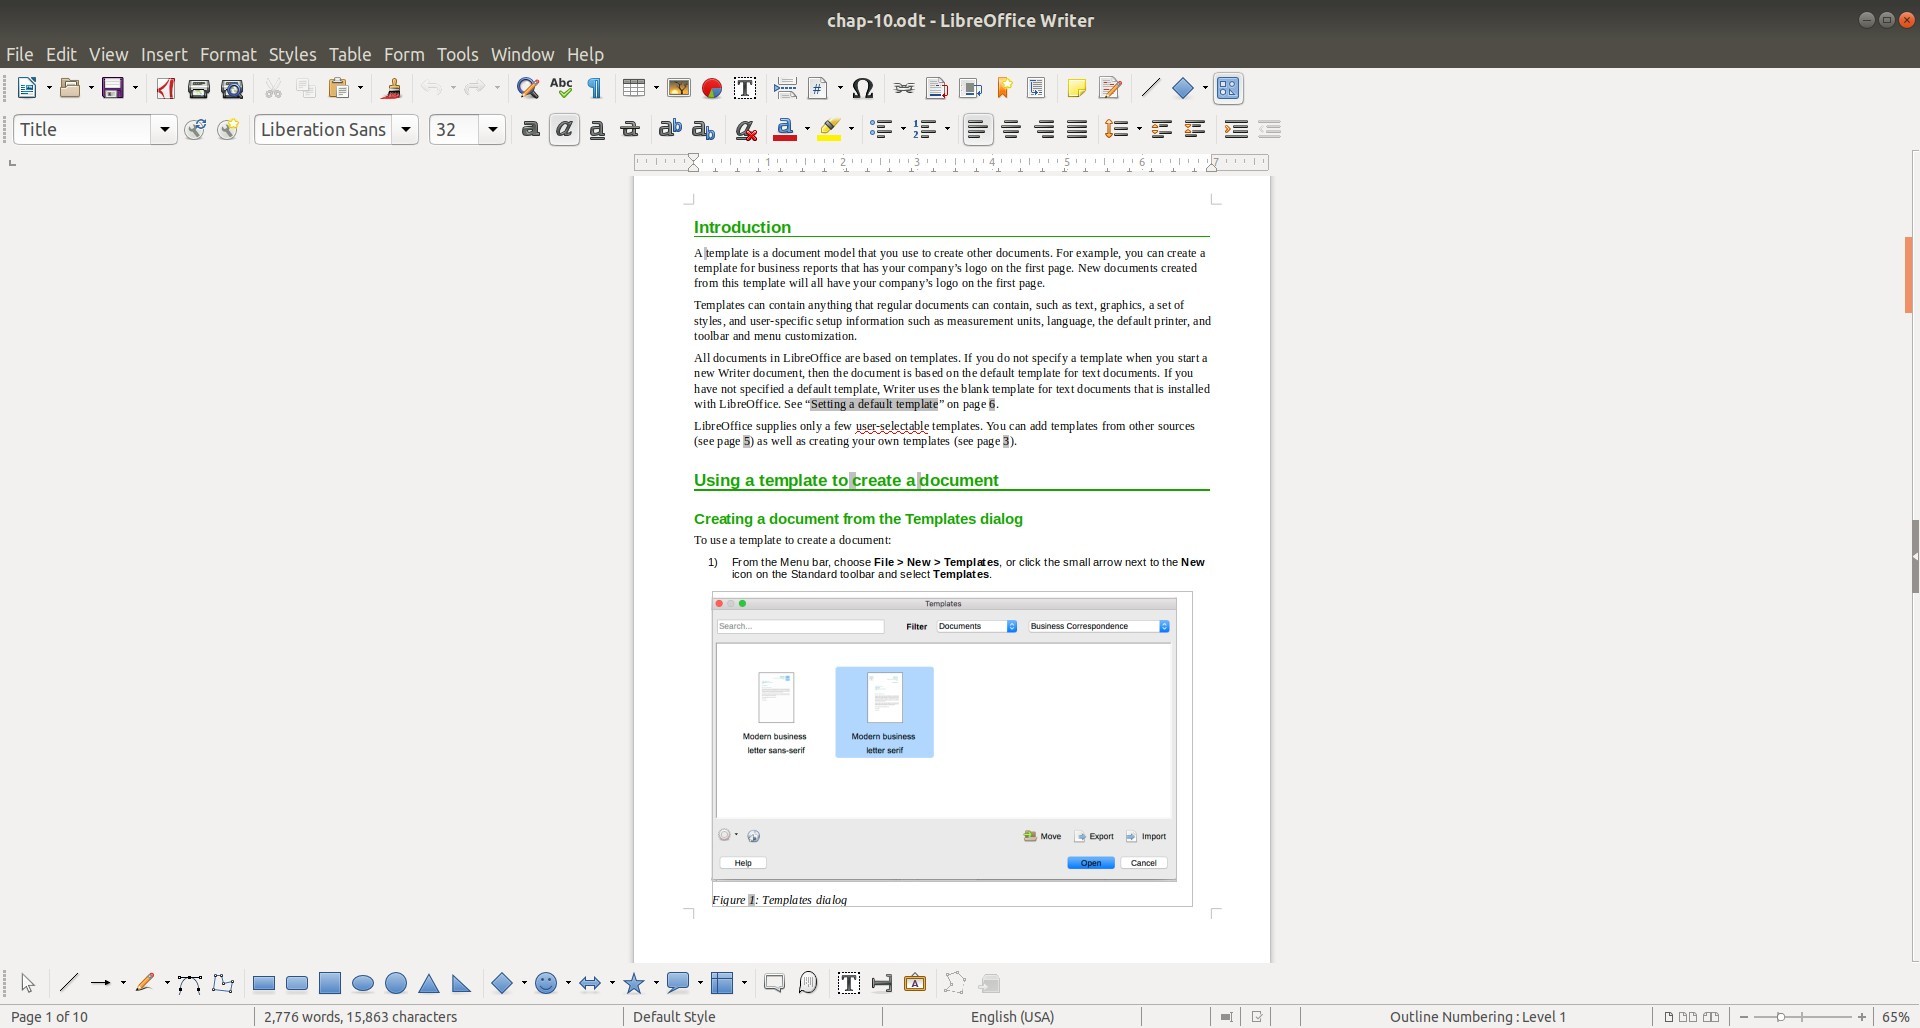Click Page 1 of 10 status field
Screen dimensions: 1920x1028
pos(49,1017)
